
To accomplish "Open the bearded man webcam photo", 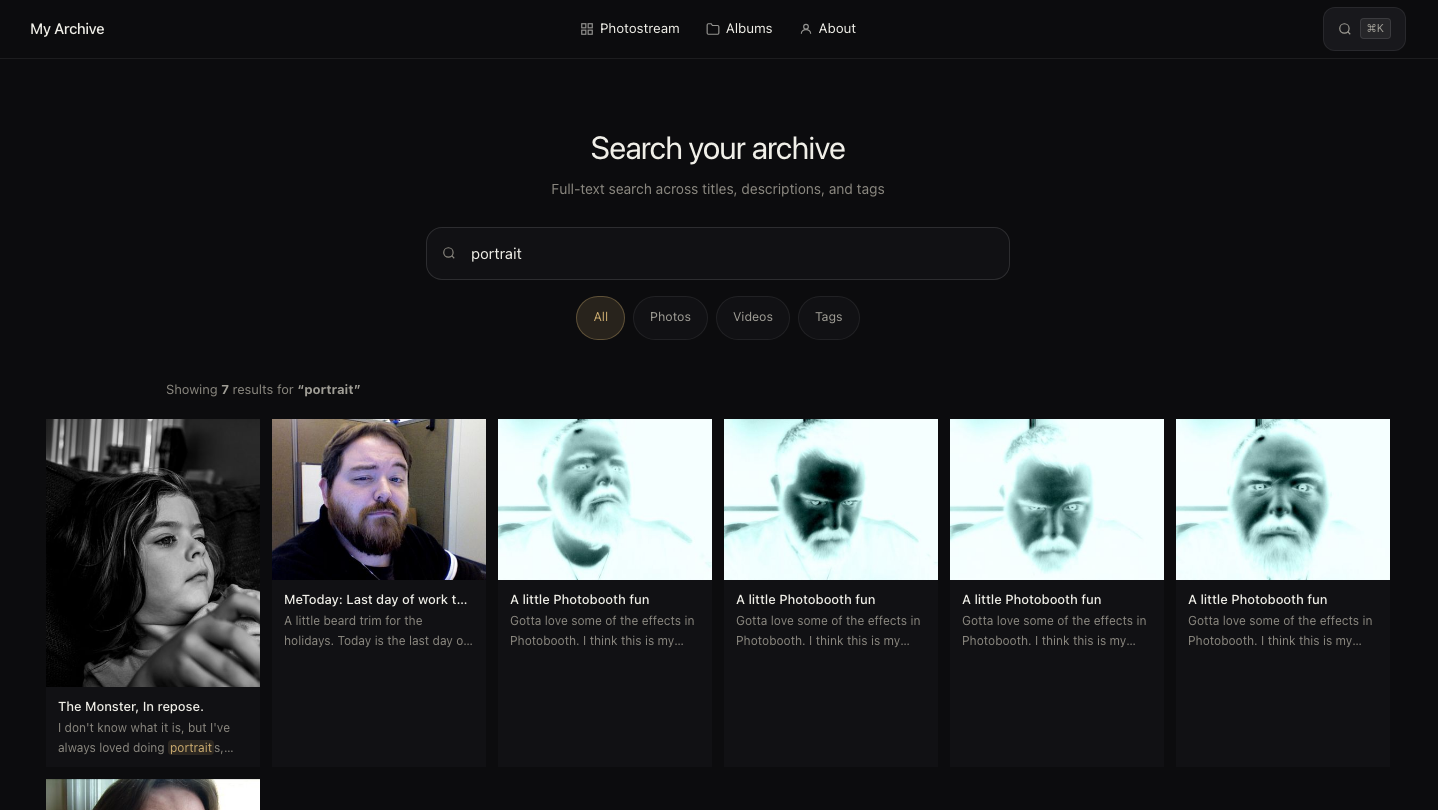I will coord(379,499).
